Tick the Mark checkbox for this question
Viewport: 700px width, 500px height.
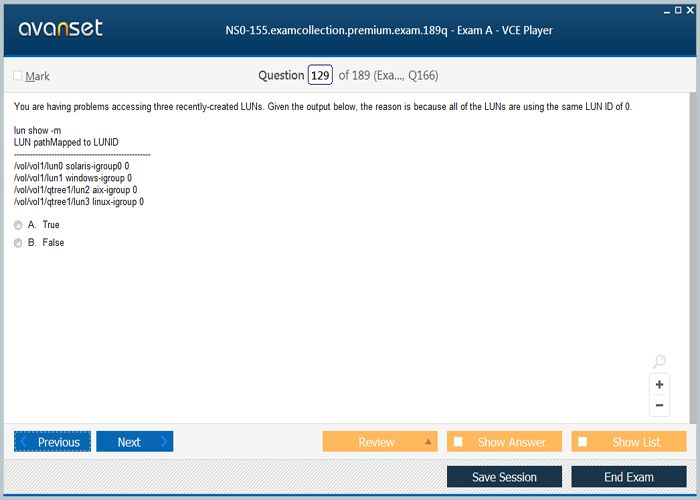tap(18, 76)
